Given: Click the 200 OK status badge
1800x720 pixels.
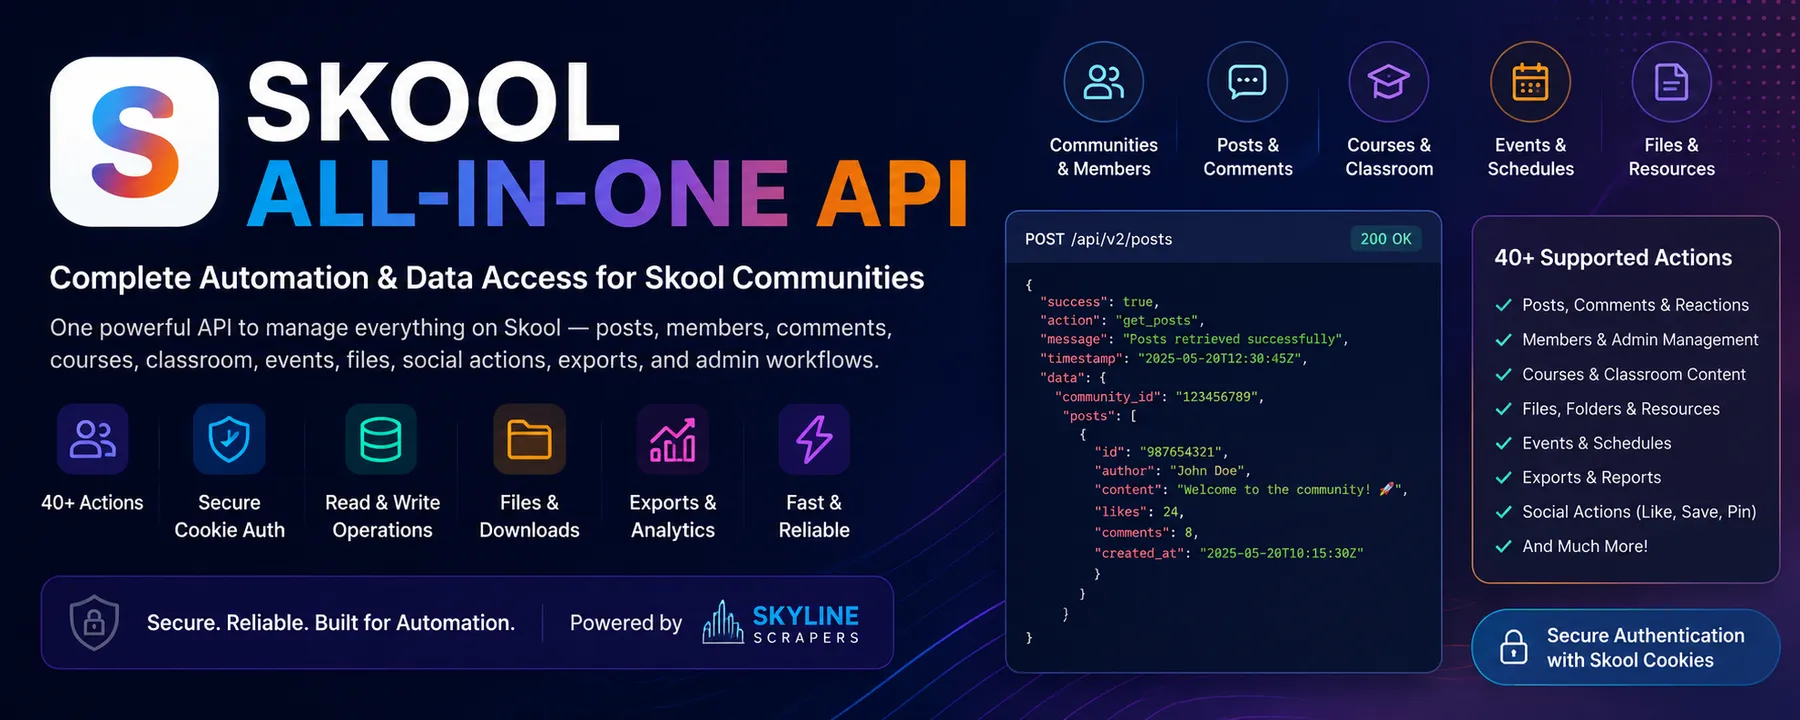Looking at the screenshot, I should (x=1386, y=239).
